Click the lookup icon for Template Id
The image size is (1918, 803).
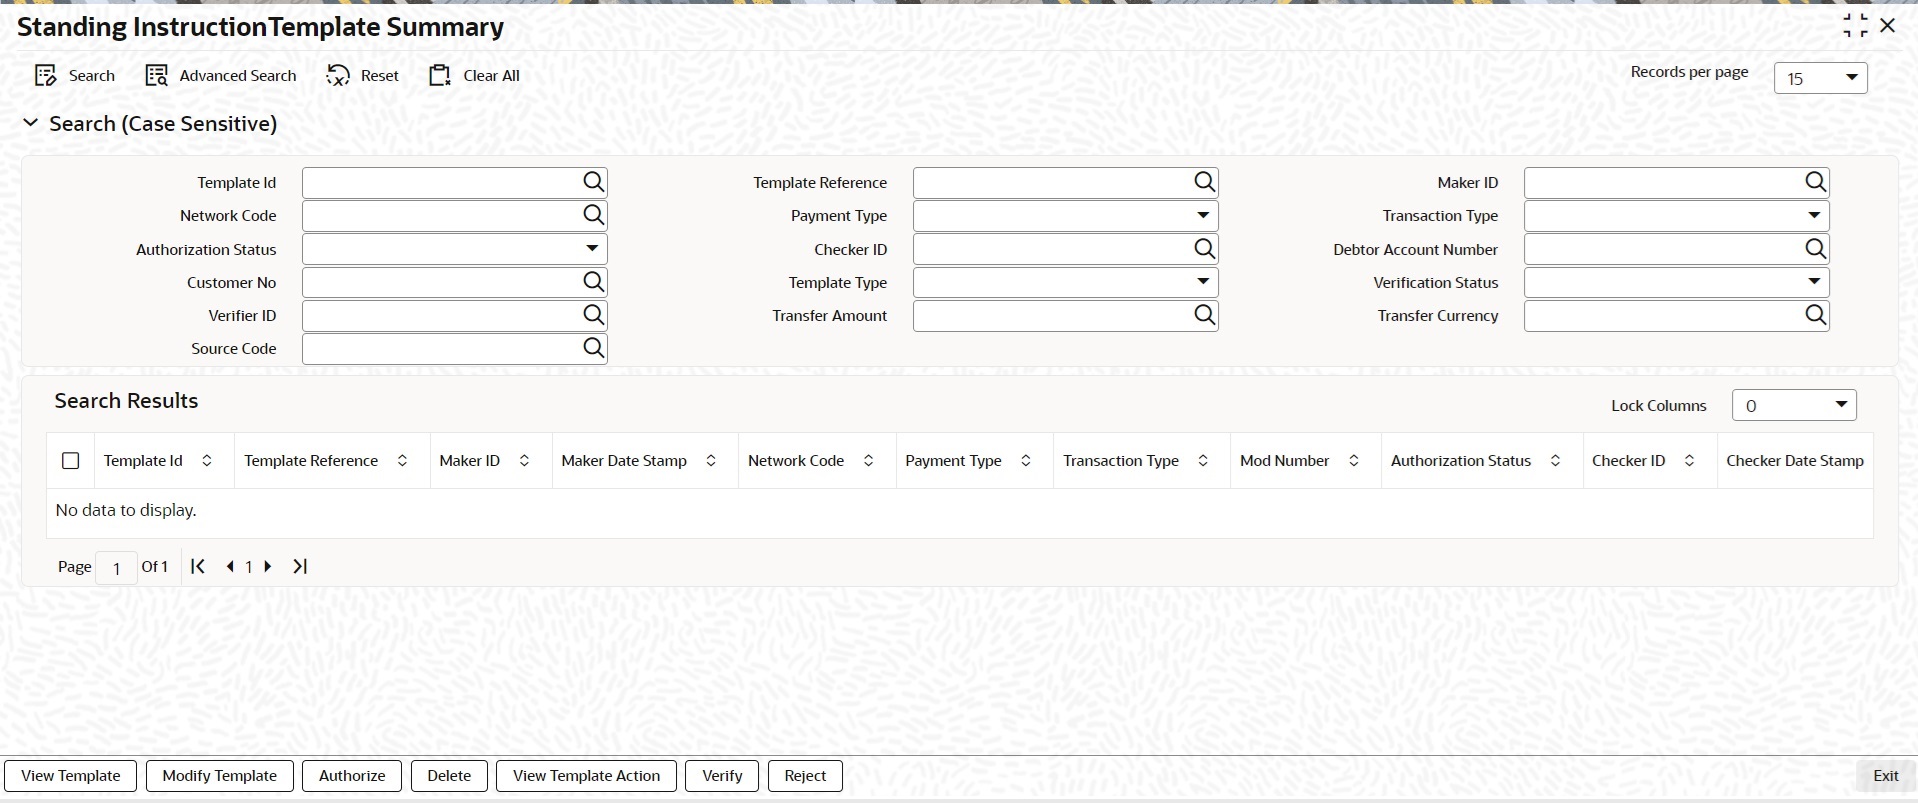[593, 182]
